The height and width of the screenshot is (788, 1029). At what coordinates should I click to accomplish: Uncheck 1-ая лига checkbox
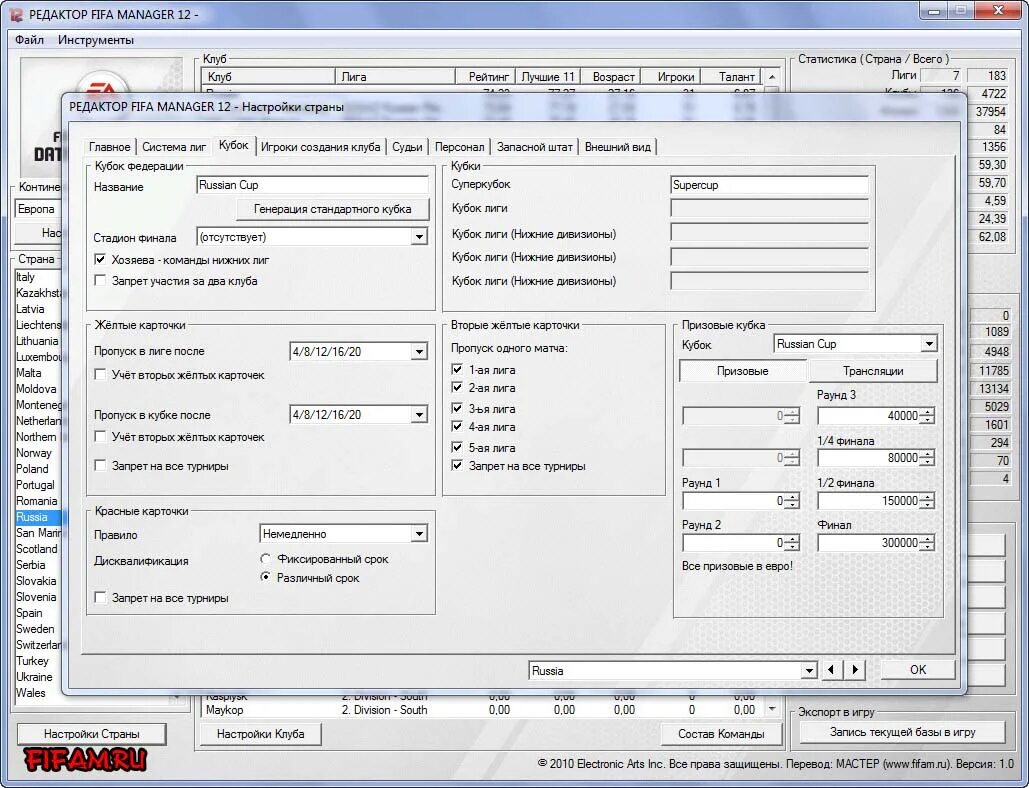click(457, 369)
